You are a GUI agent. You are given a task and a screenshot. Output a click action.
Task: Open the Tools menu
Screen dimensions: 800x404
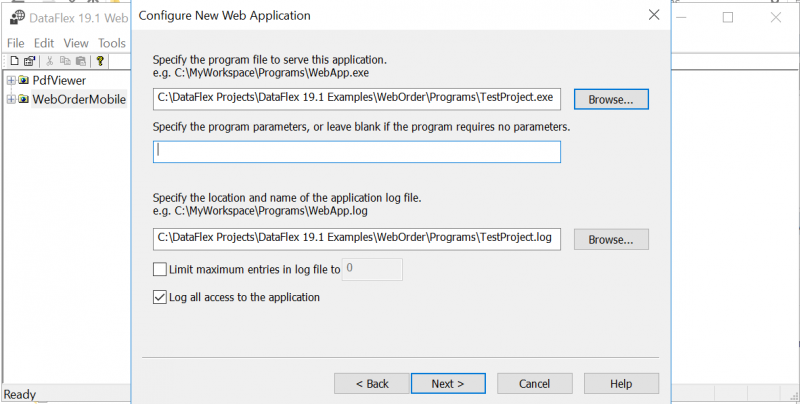(111, 43)
